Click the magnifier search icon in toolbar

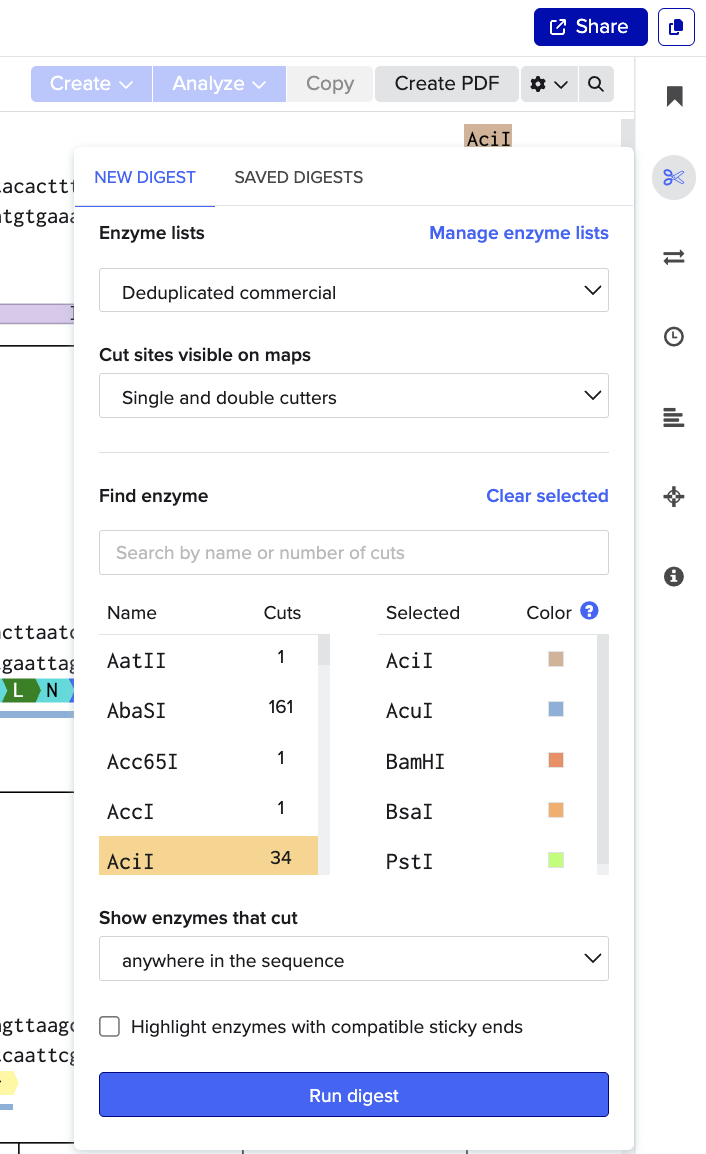[596, 84]
